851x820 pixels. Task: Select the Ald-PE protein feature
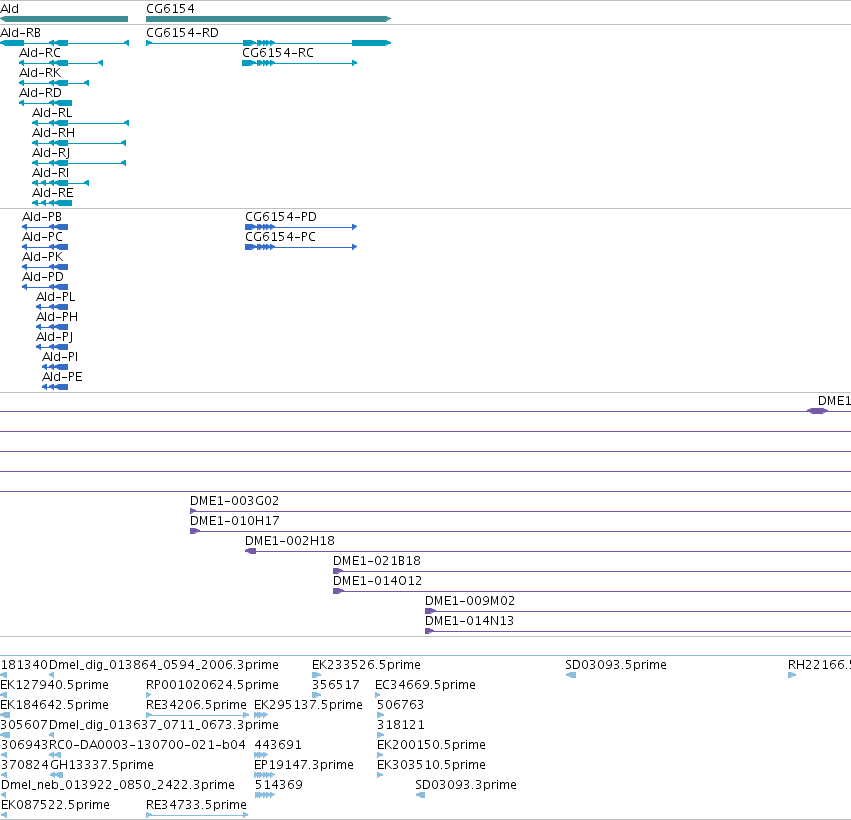(55, 387)
